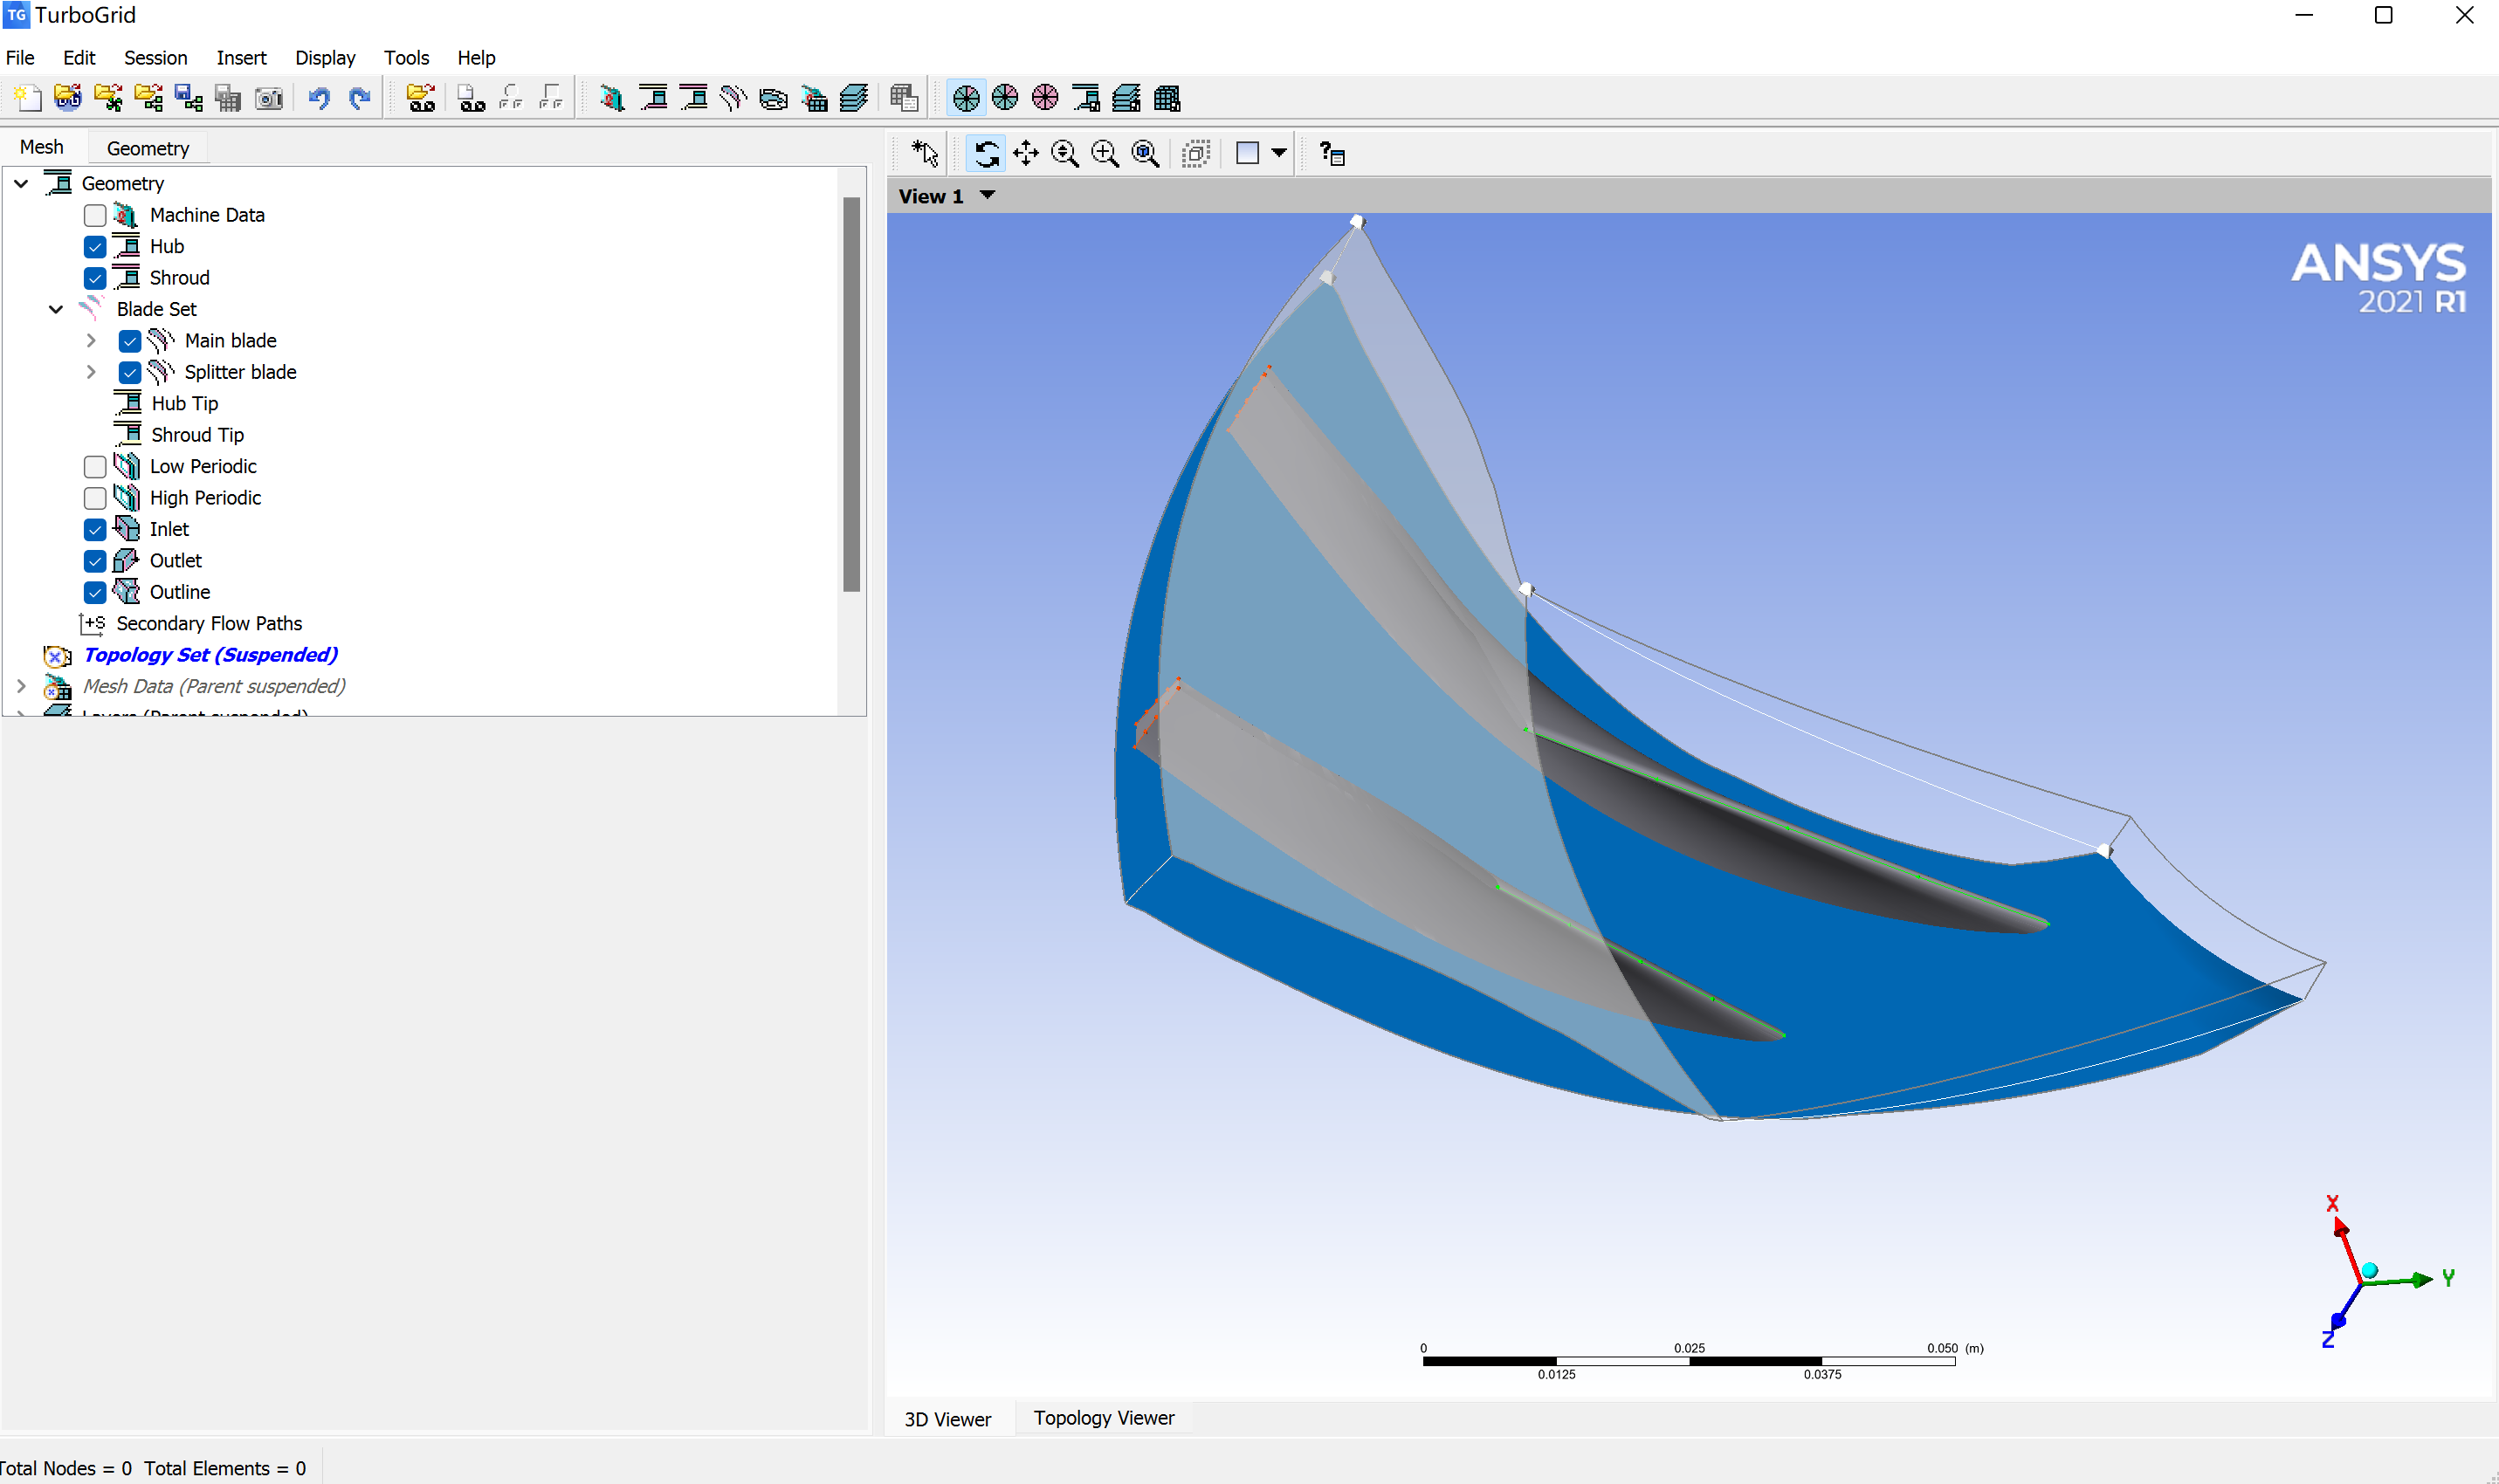The width and height of the screenshot is (2499, 1484).
Task: Check the Low Periodic checkbox
Action: click(x=95, y=467)
